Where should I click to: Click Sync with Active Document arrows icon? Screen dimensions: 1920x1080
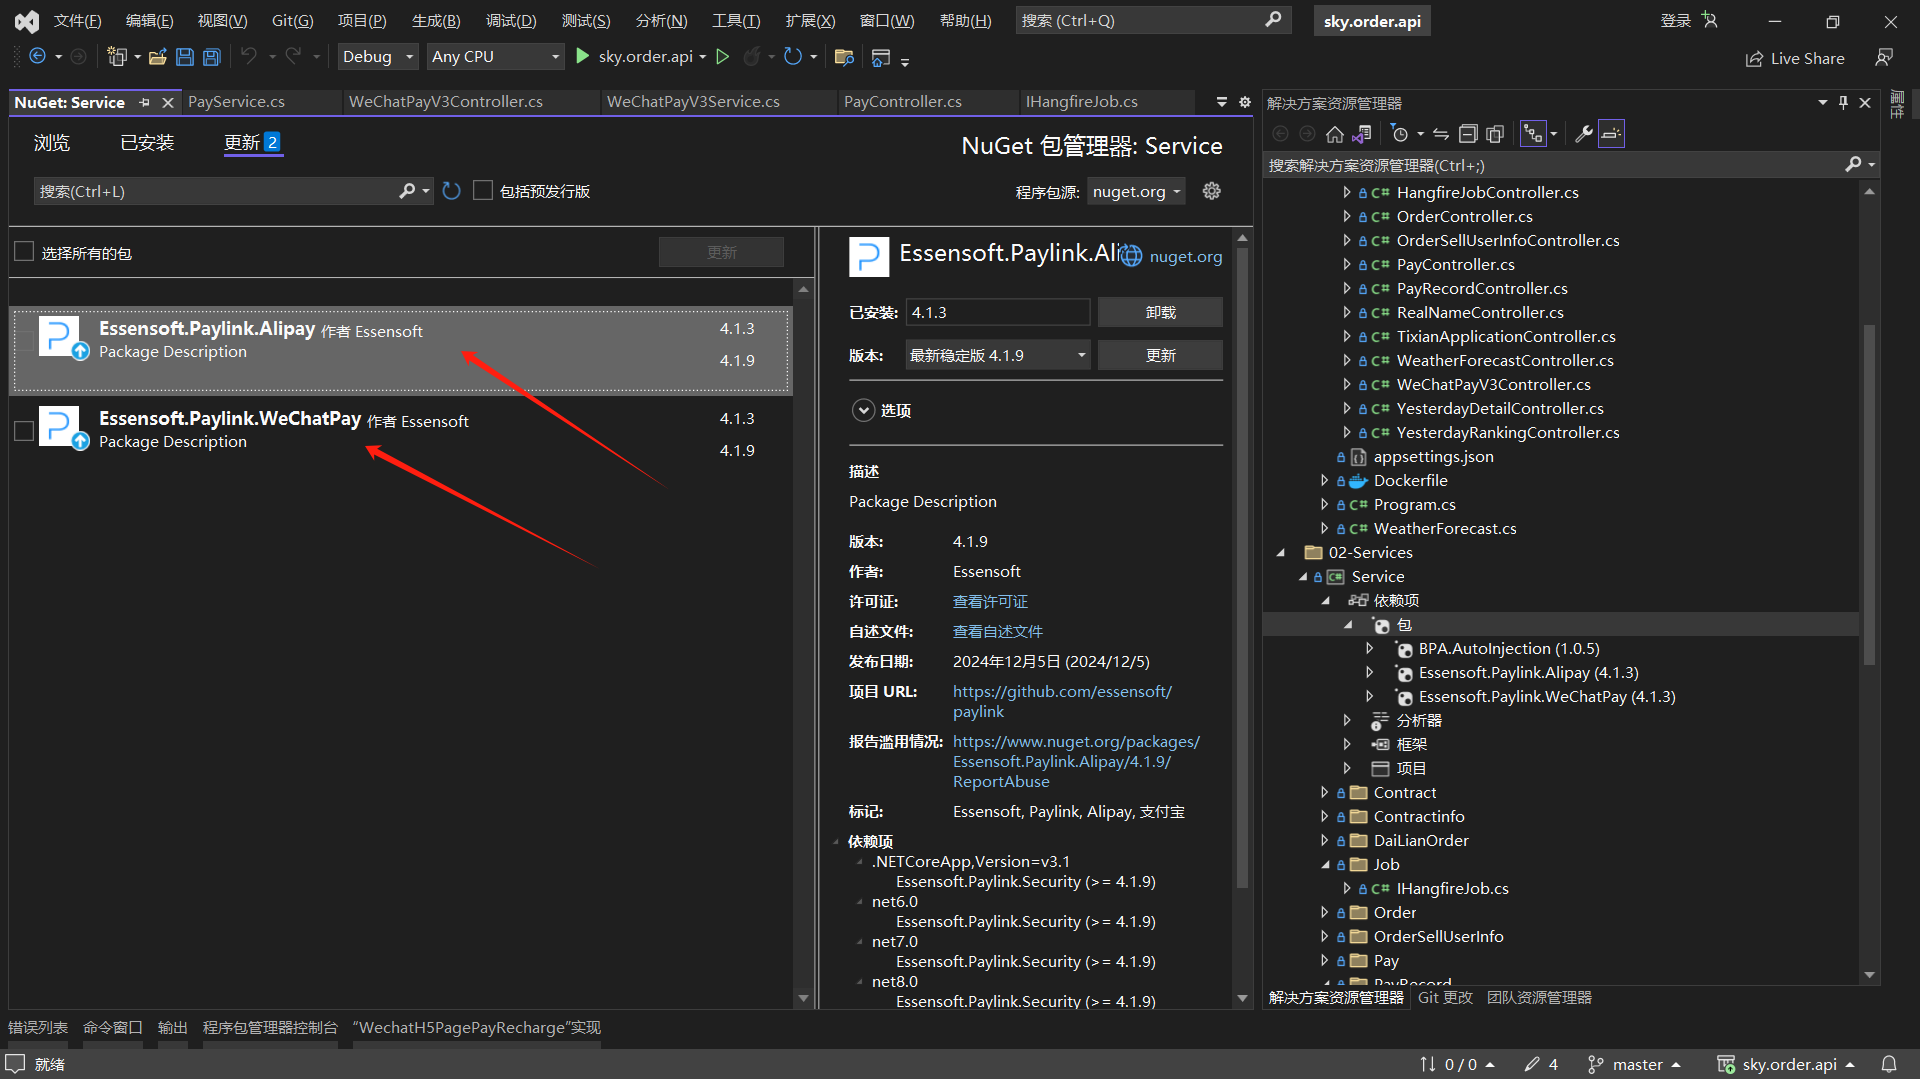pyautogui.click(x=1441, y=134)
